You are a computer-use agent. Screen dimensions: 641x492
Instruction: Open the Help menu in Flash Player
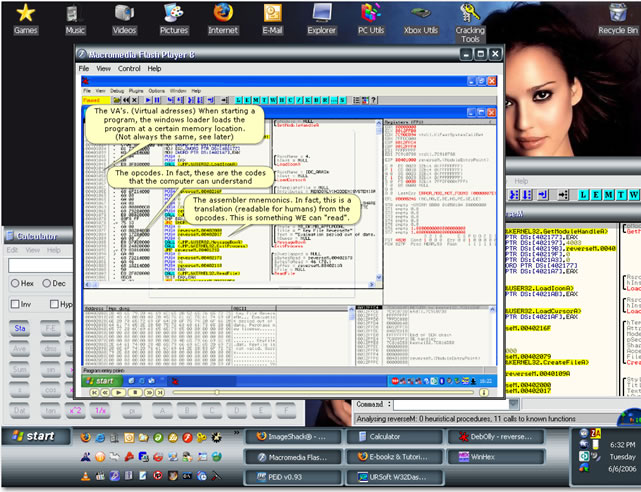[x=154, y=69]
